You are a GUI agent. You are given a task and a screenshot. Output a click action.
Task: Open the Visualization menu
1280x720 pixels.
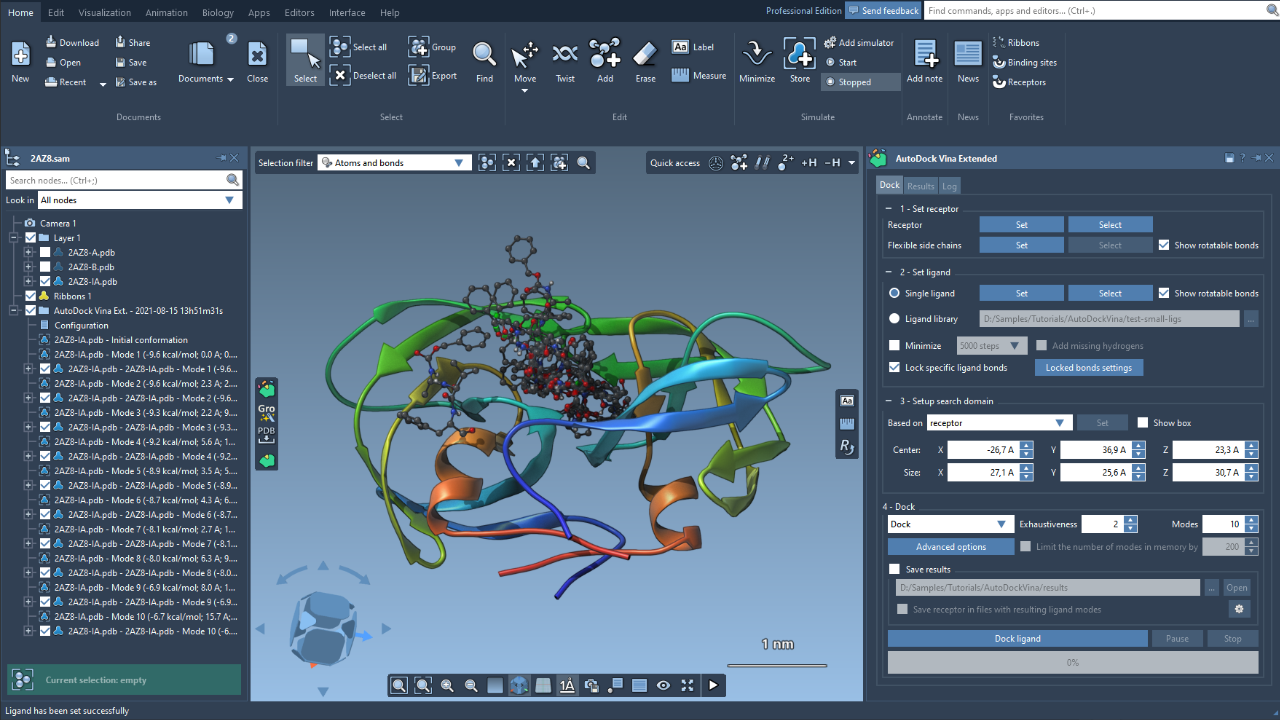pyautogui.click(x=105, y=13)
